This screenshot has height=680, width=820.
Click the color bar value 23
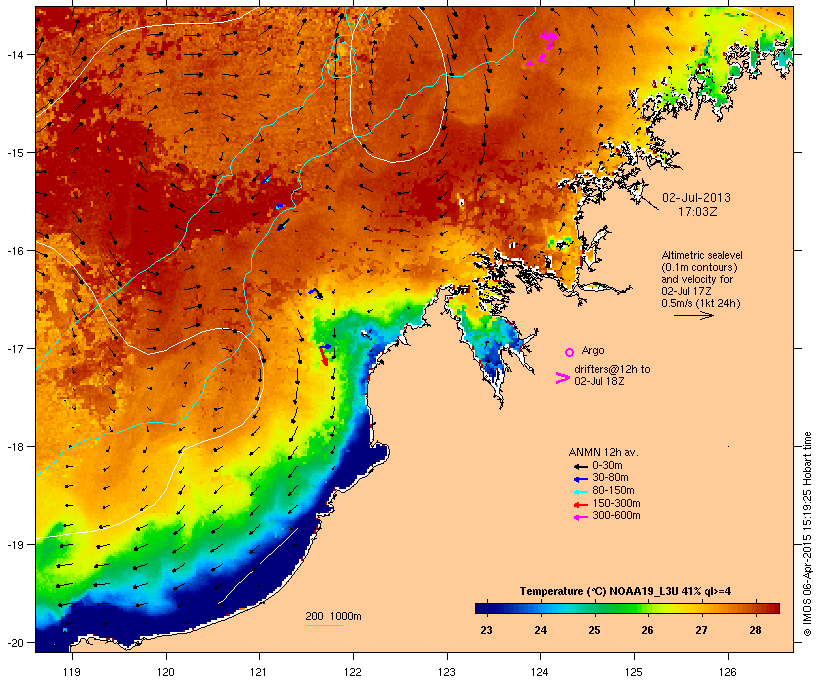[x=486, y=630]
